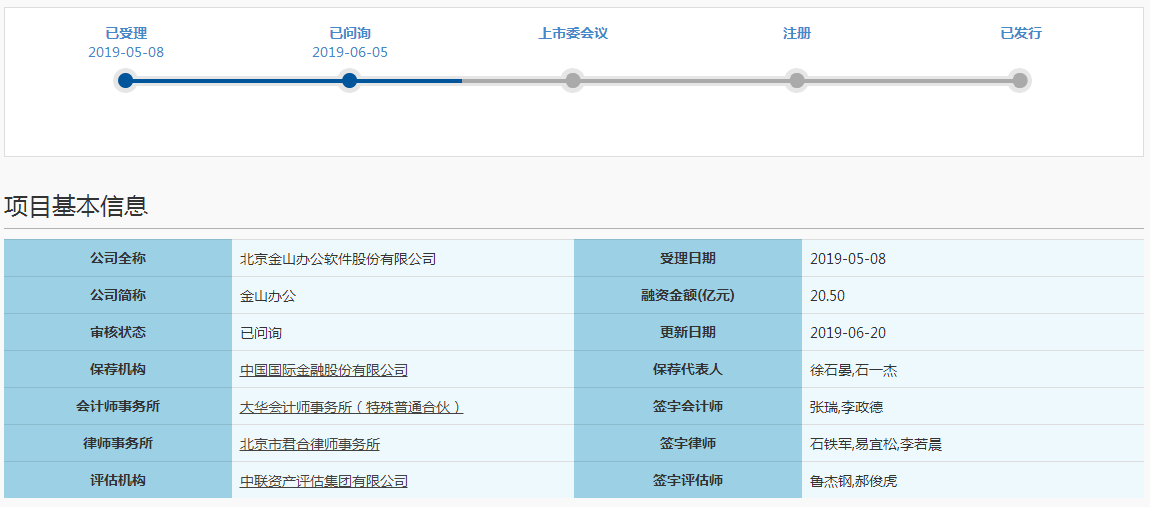This screenshot has width=1150, height=507.
Task: Open 北京市君合律师事务所 link
Action: pos(310,444)
